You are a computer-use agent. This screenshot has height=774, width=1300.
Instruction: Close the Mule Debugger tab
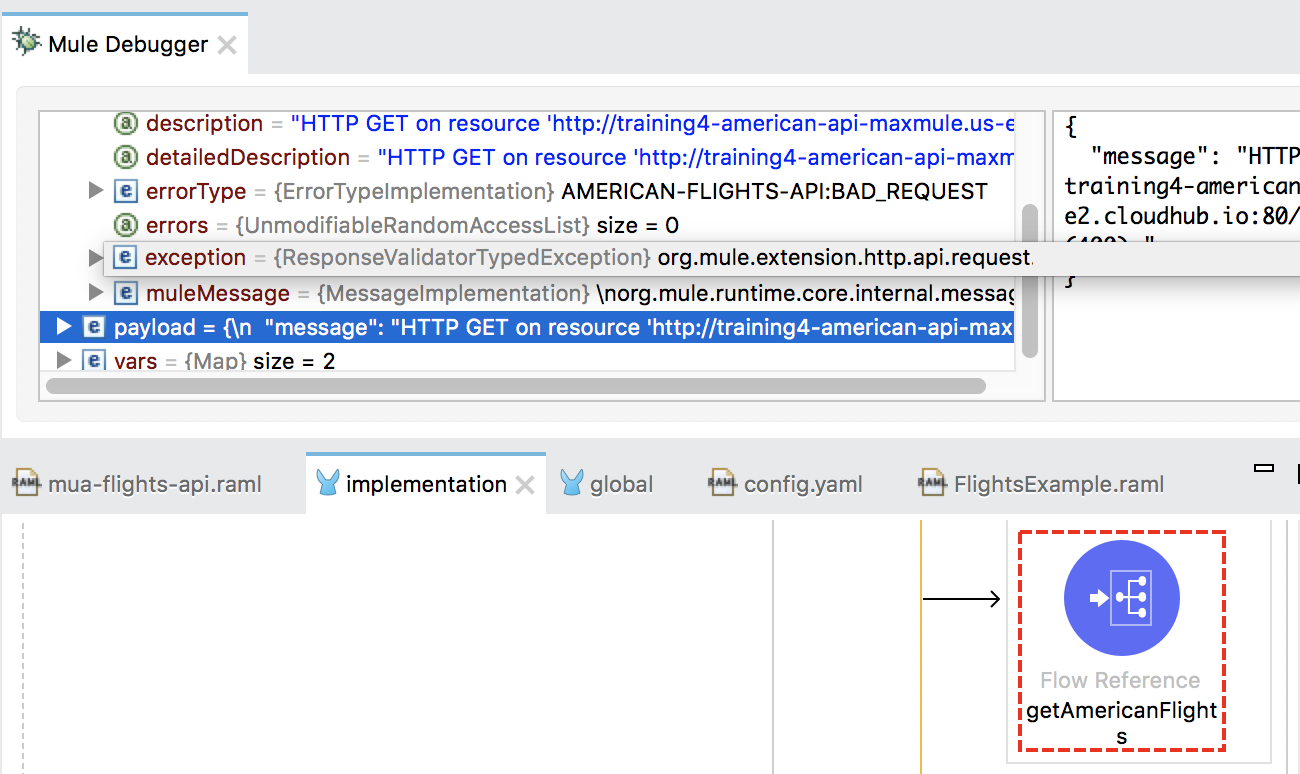click(227, 45)
